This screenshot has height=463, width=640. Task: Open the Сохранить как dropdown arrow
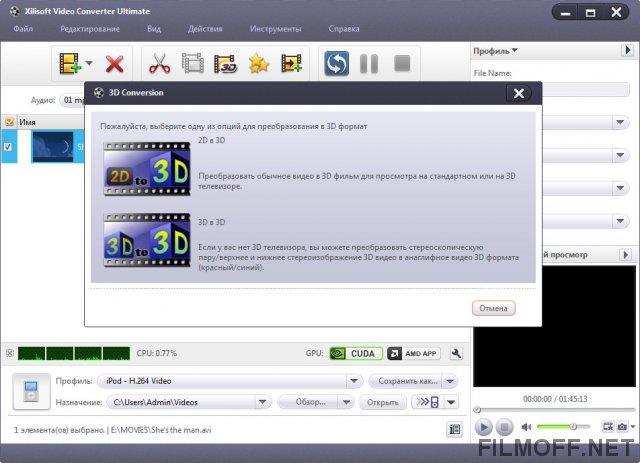tap(450, 381)
